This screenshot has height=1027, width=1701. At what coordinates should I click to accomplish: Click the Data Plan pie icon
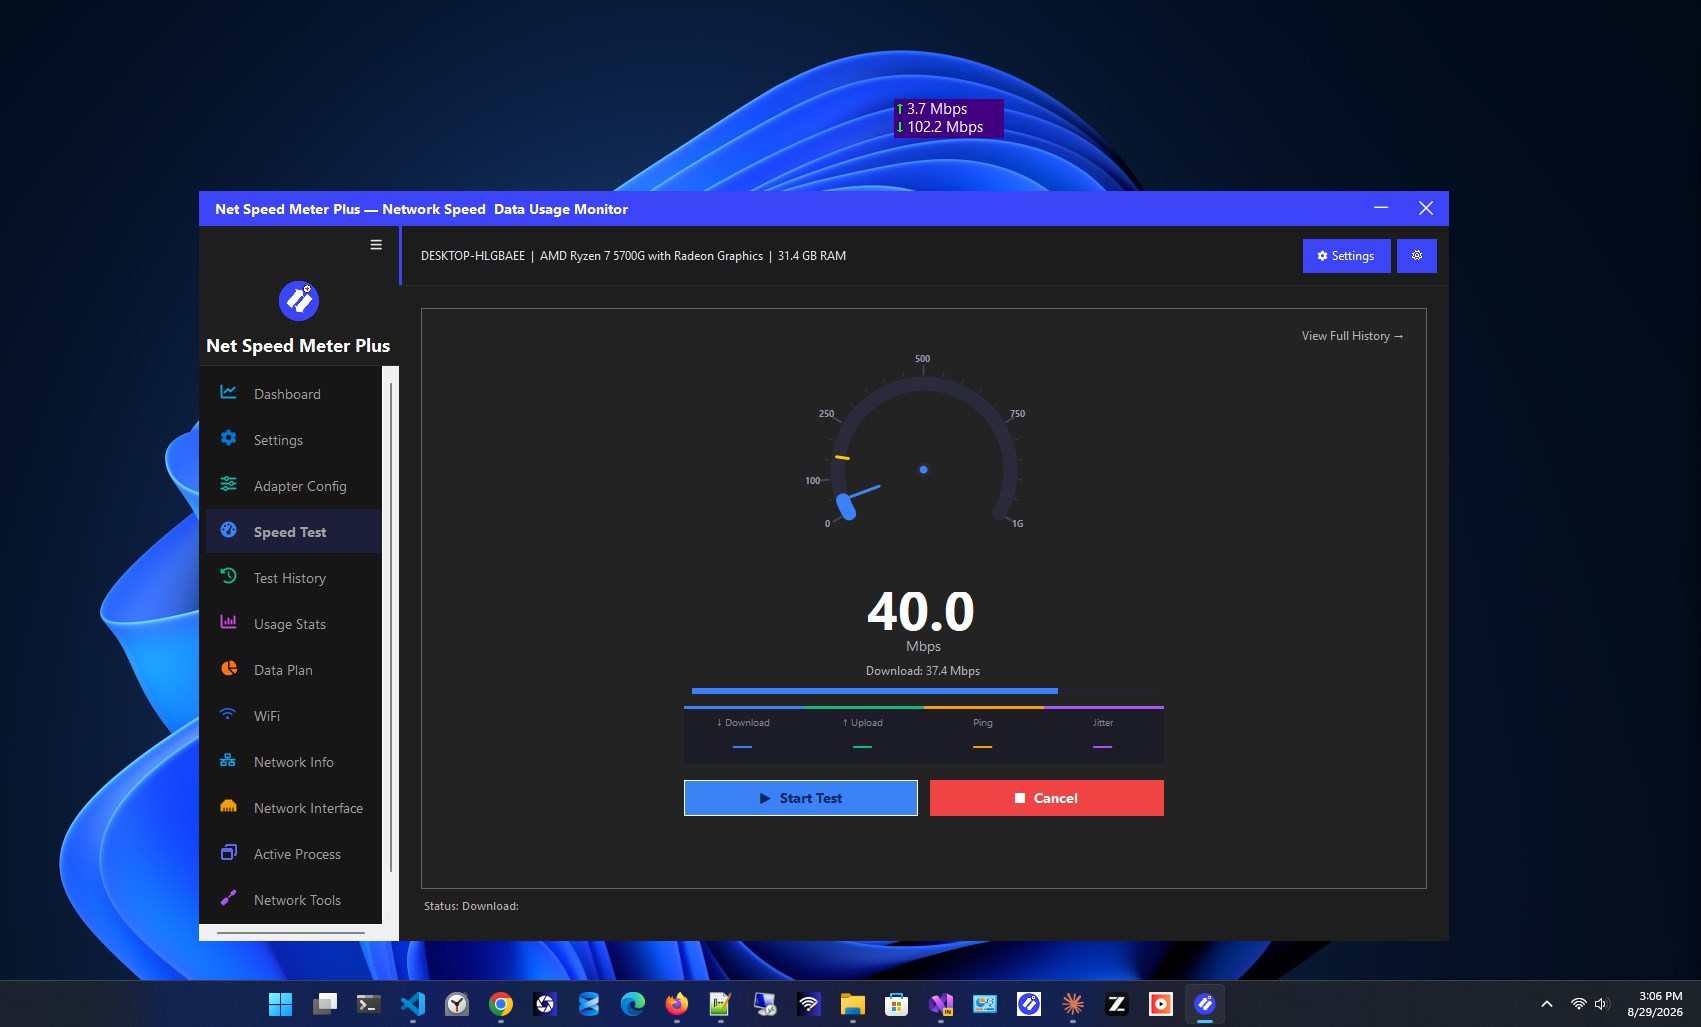coord(229,668)
